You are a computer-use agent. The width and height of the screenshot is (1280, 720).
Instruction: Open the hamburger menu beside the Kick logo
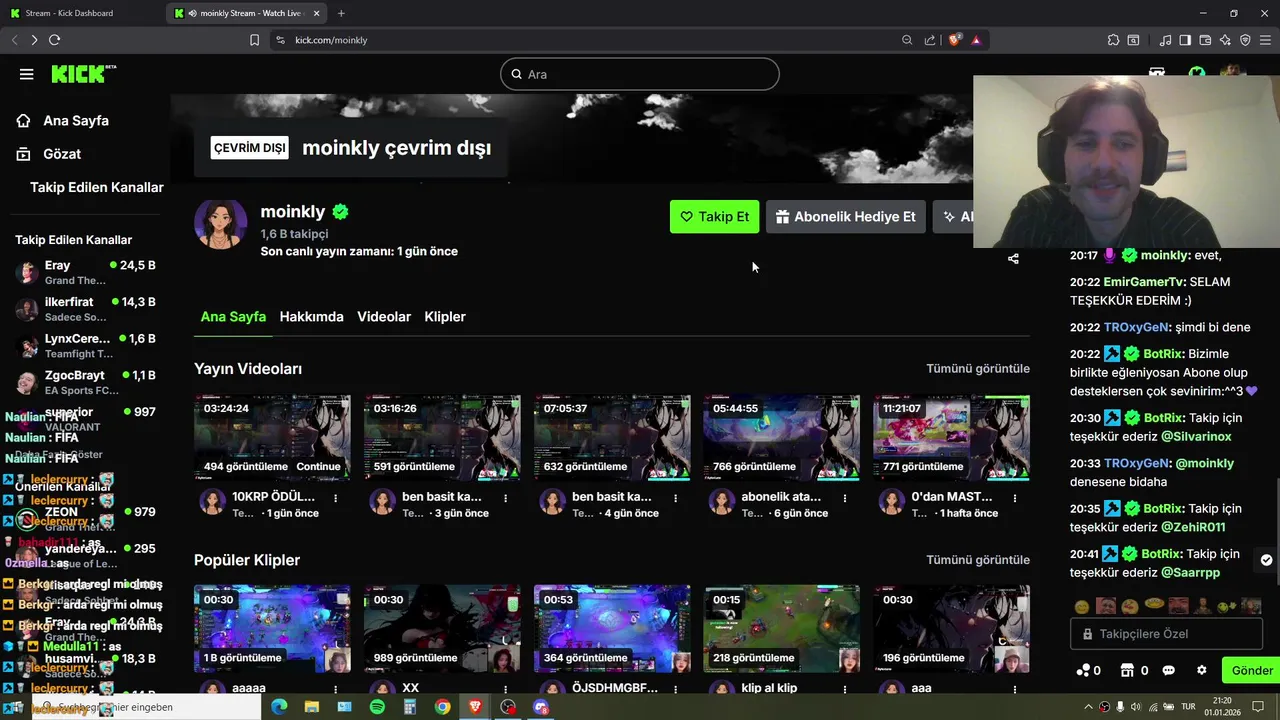click(27, 74)
